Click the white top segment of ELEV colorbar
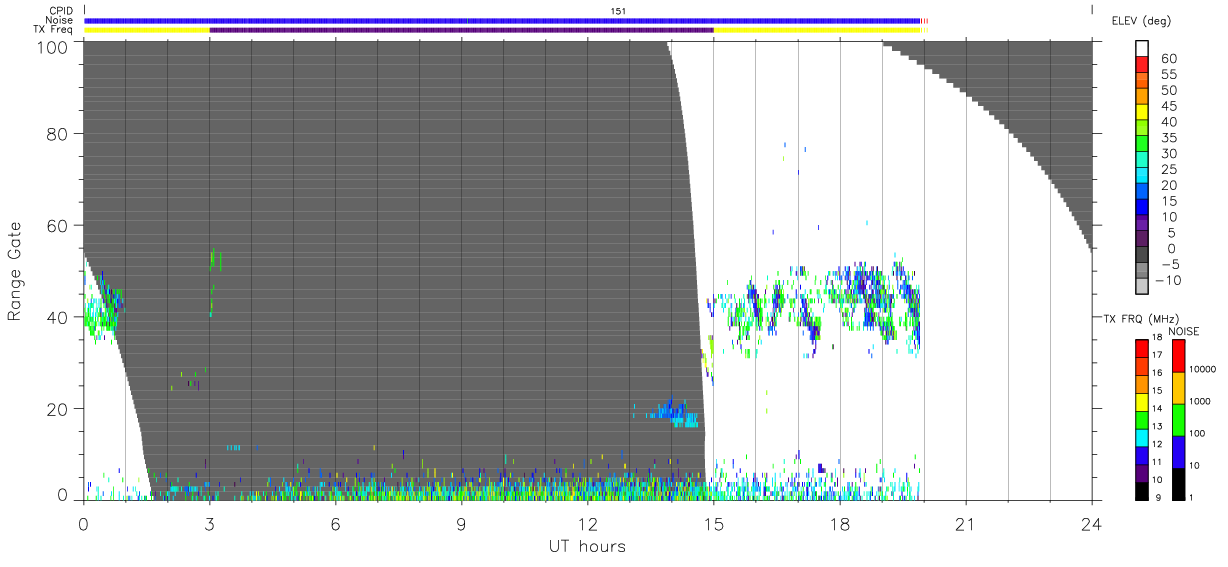Viewport: 1228px width, 567px height. click(x=1142, y=48)
